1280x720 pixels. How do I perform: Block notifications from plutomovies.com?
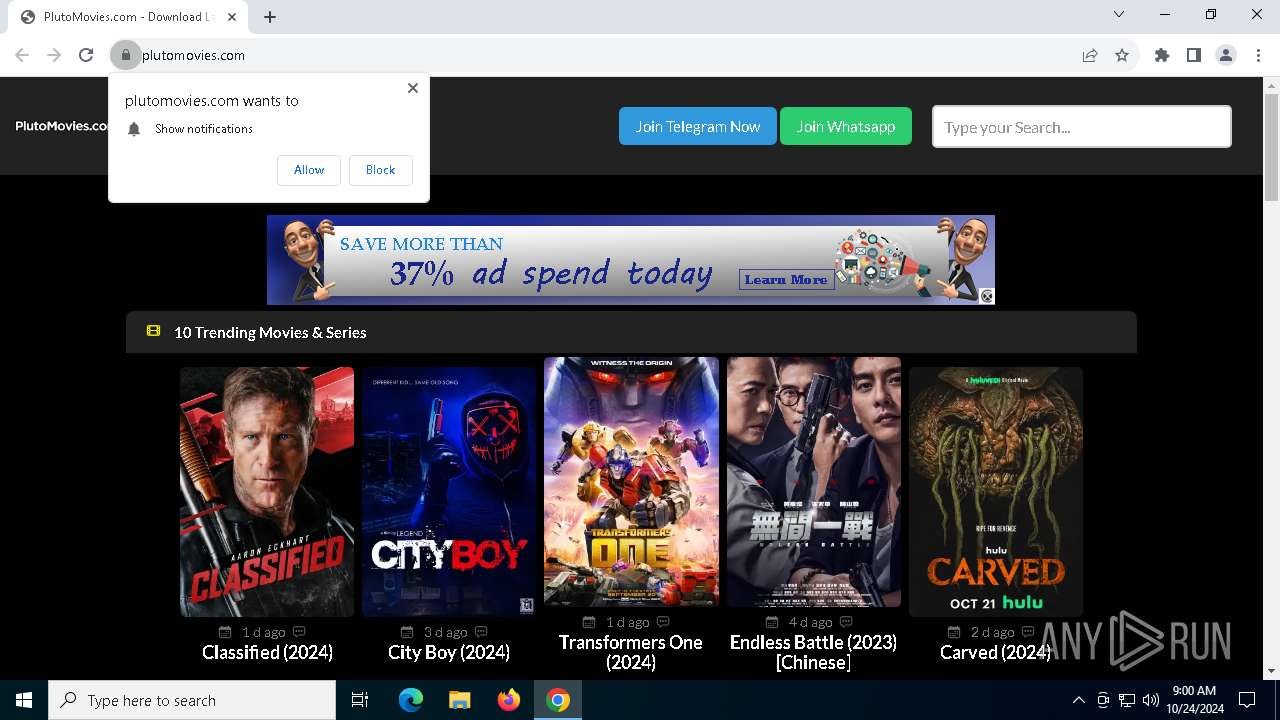tap(380, 170)
